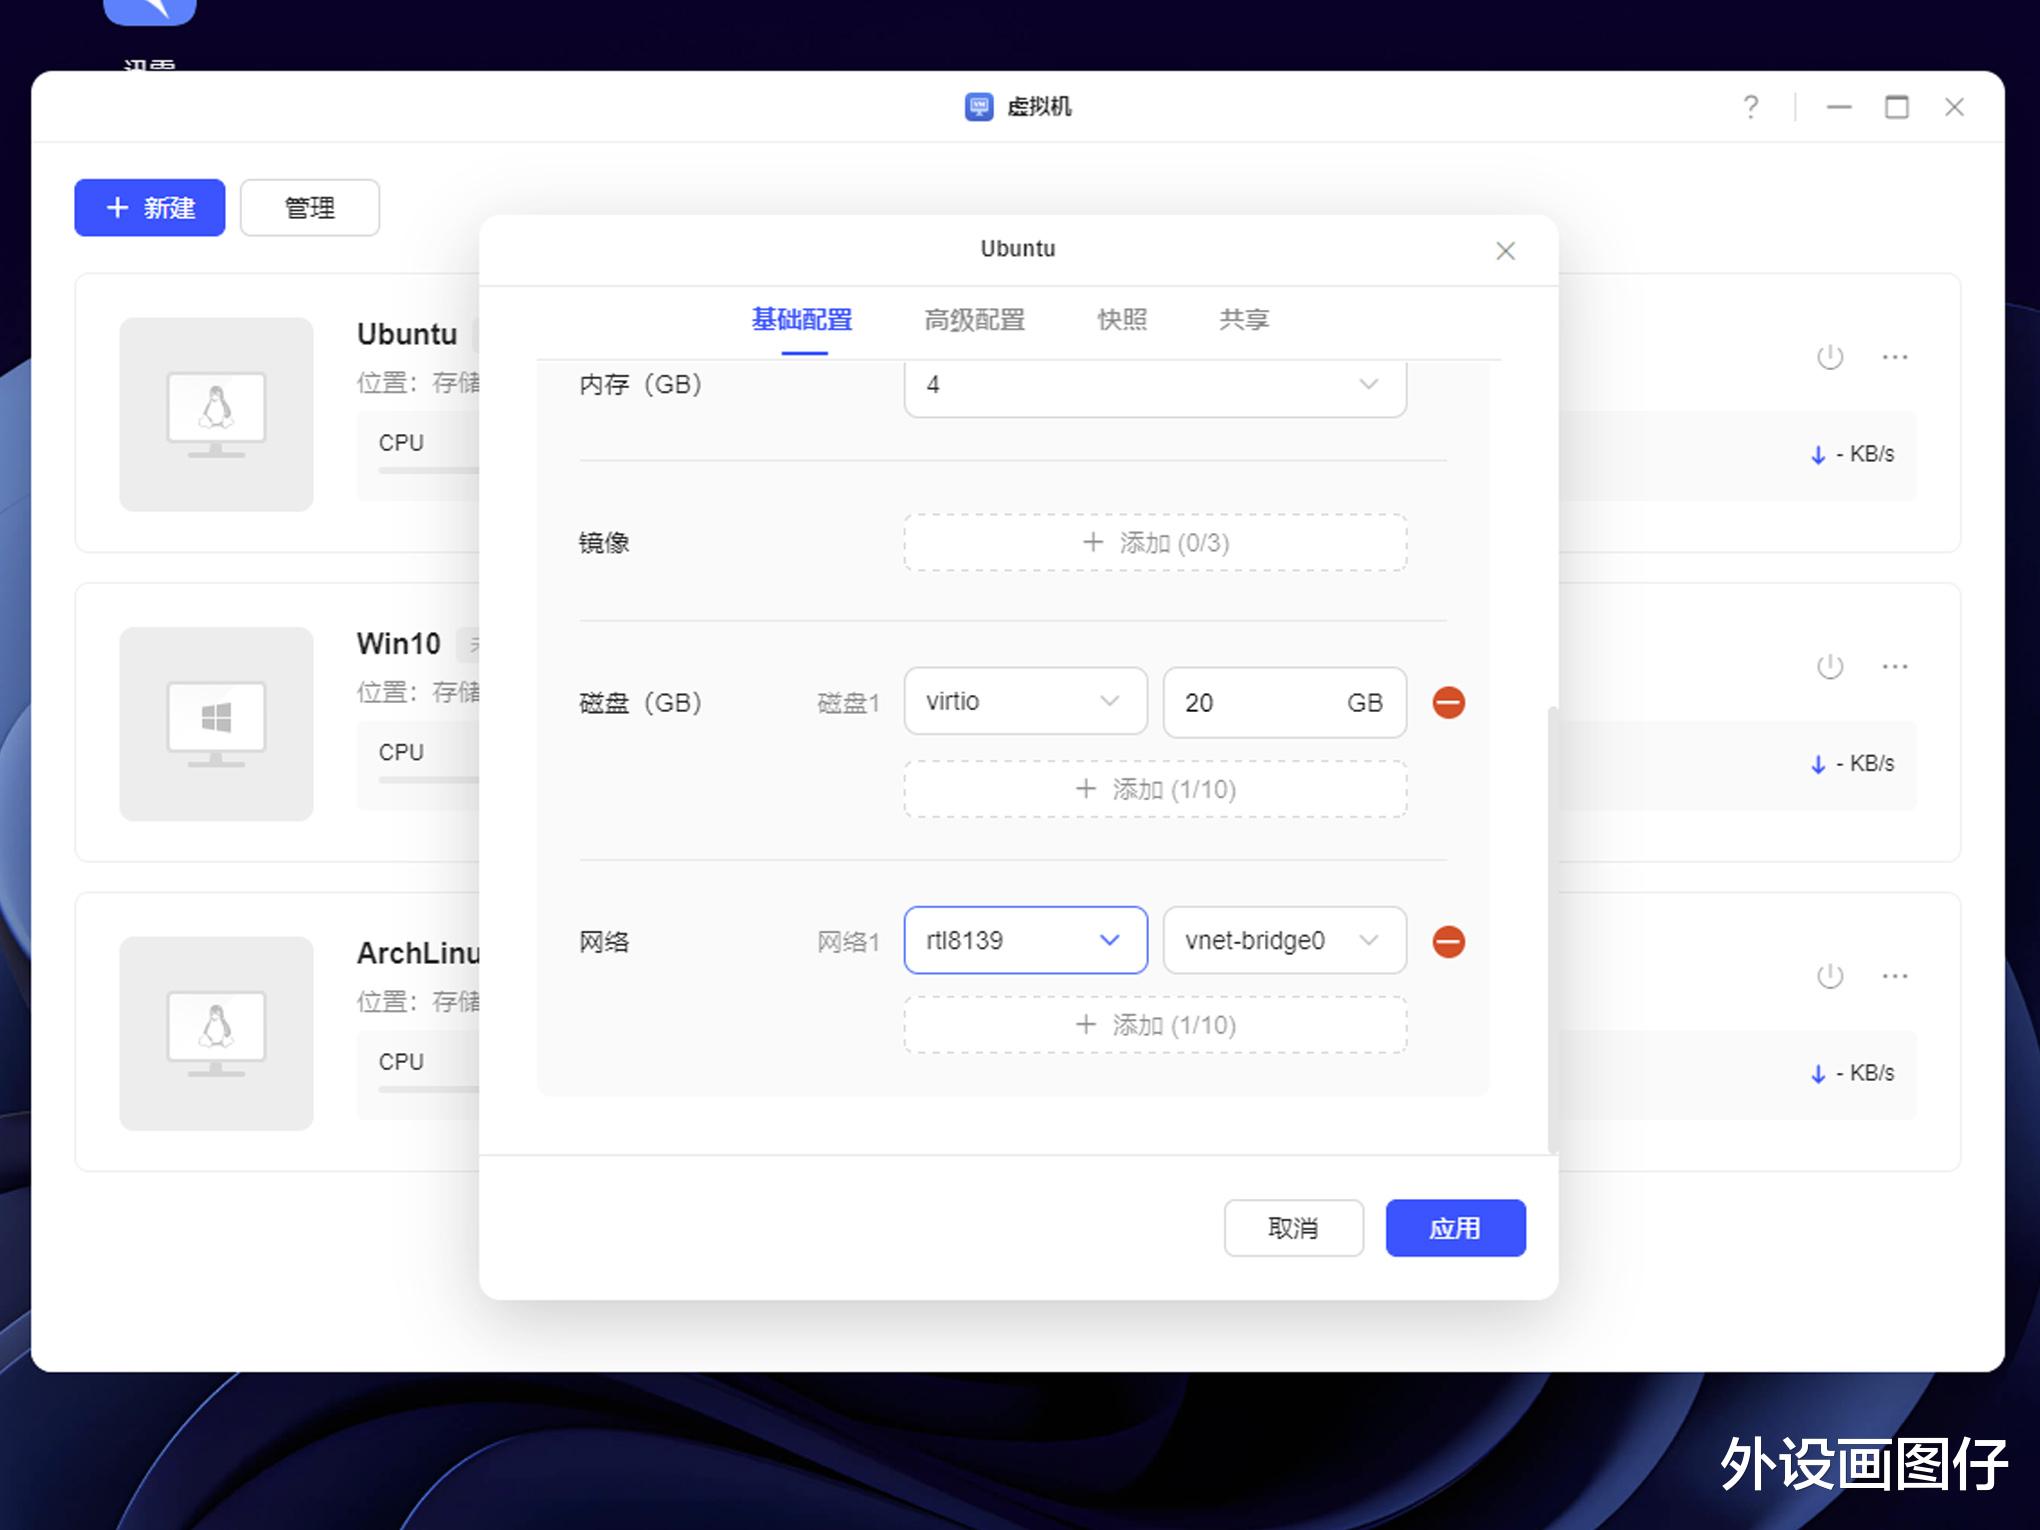The image size is (2040, 1530).
Task: Open Win10 VM more options menu
Action: click(1894, 666)
